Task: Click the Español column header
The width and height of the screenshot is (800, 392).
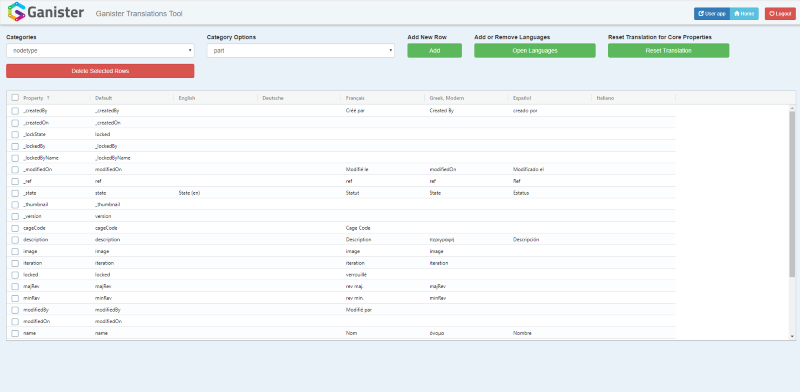Action: (x=522, y=97)
